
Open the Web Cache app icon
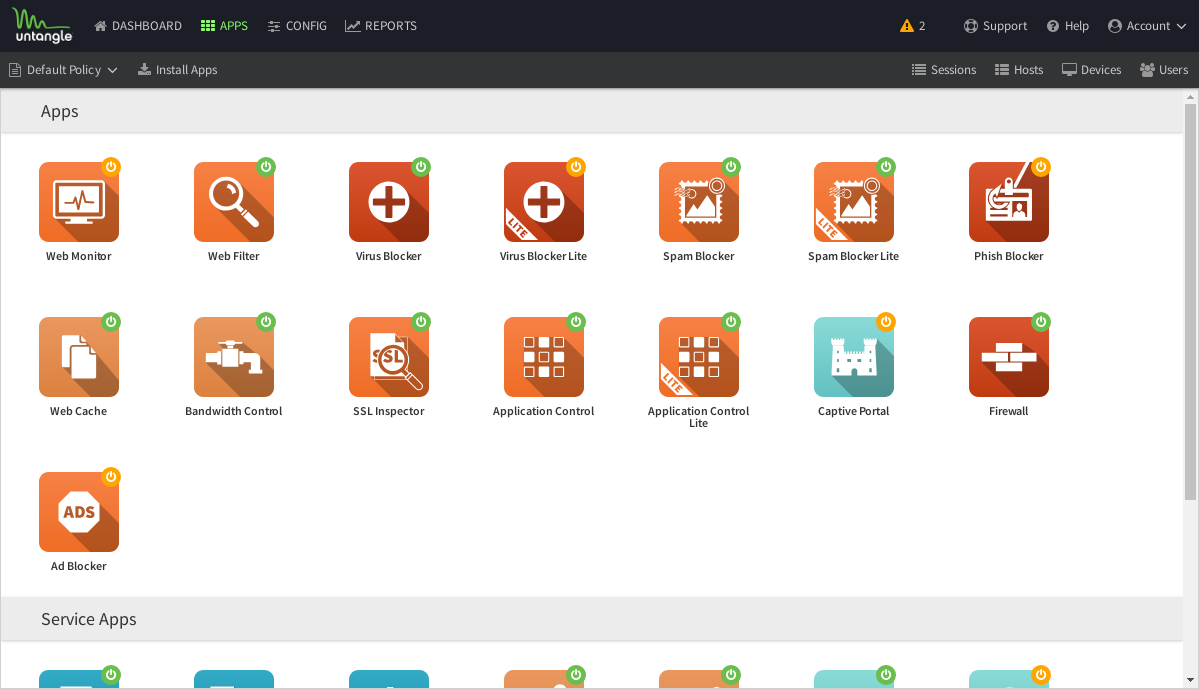(x=79, y=357)
